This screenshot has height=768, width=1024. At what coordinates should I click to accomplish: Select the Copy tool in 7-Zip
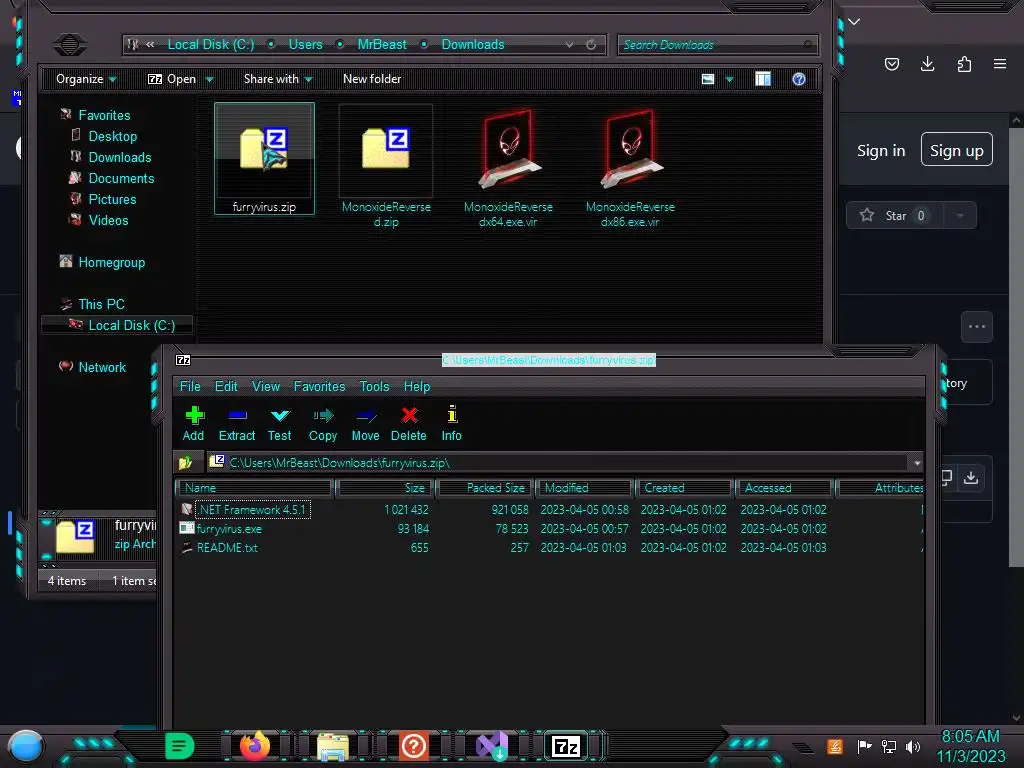(323, 424)
